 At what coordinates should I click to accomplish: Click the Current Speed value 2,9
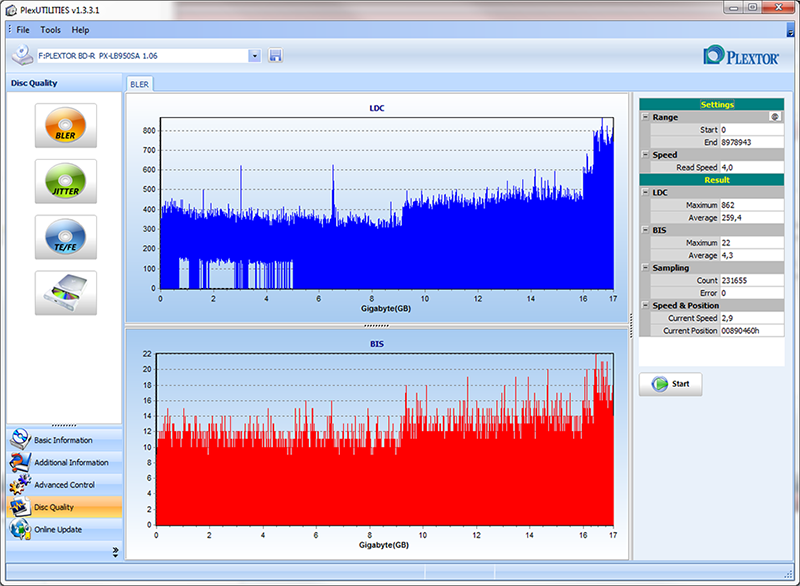(x=752, y=318)
